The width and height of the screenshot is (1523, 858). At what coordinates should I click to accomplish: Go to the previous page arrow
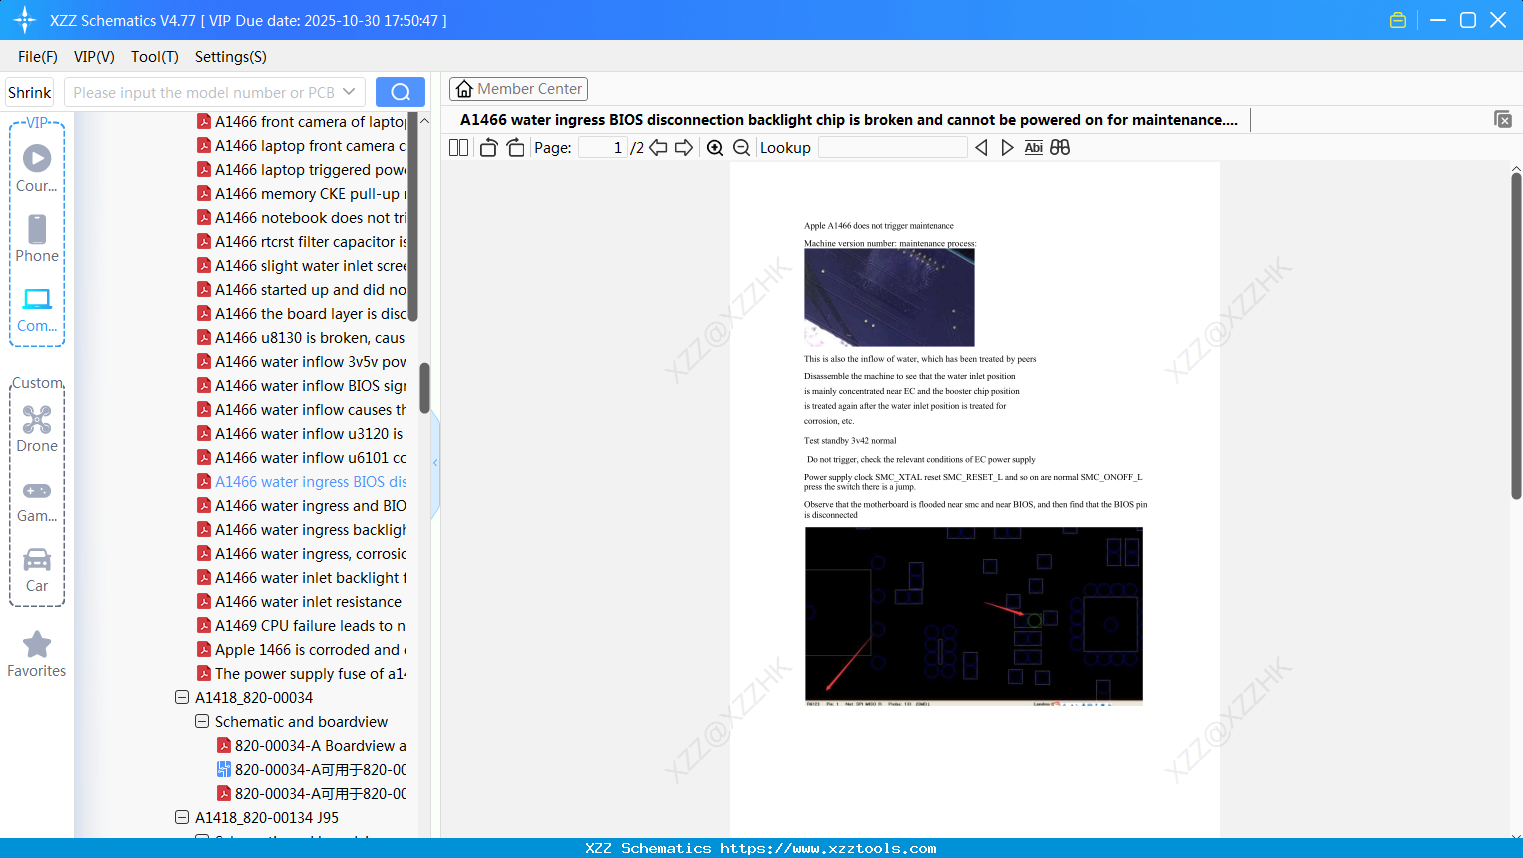point(658,148)
